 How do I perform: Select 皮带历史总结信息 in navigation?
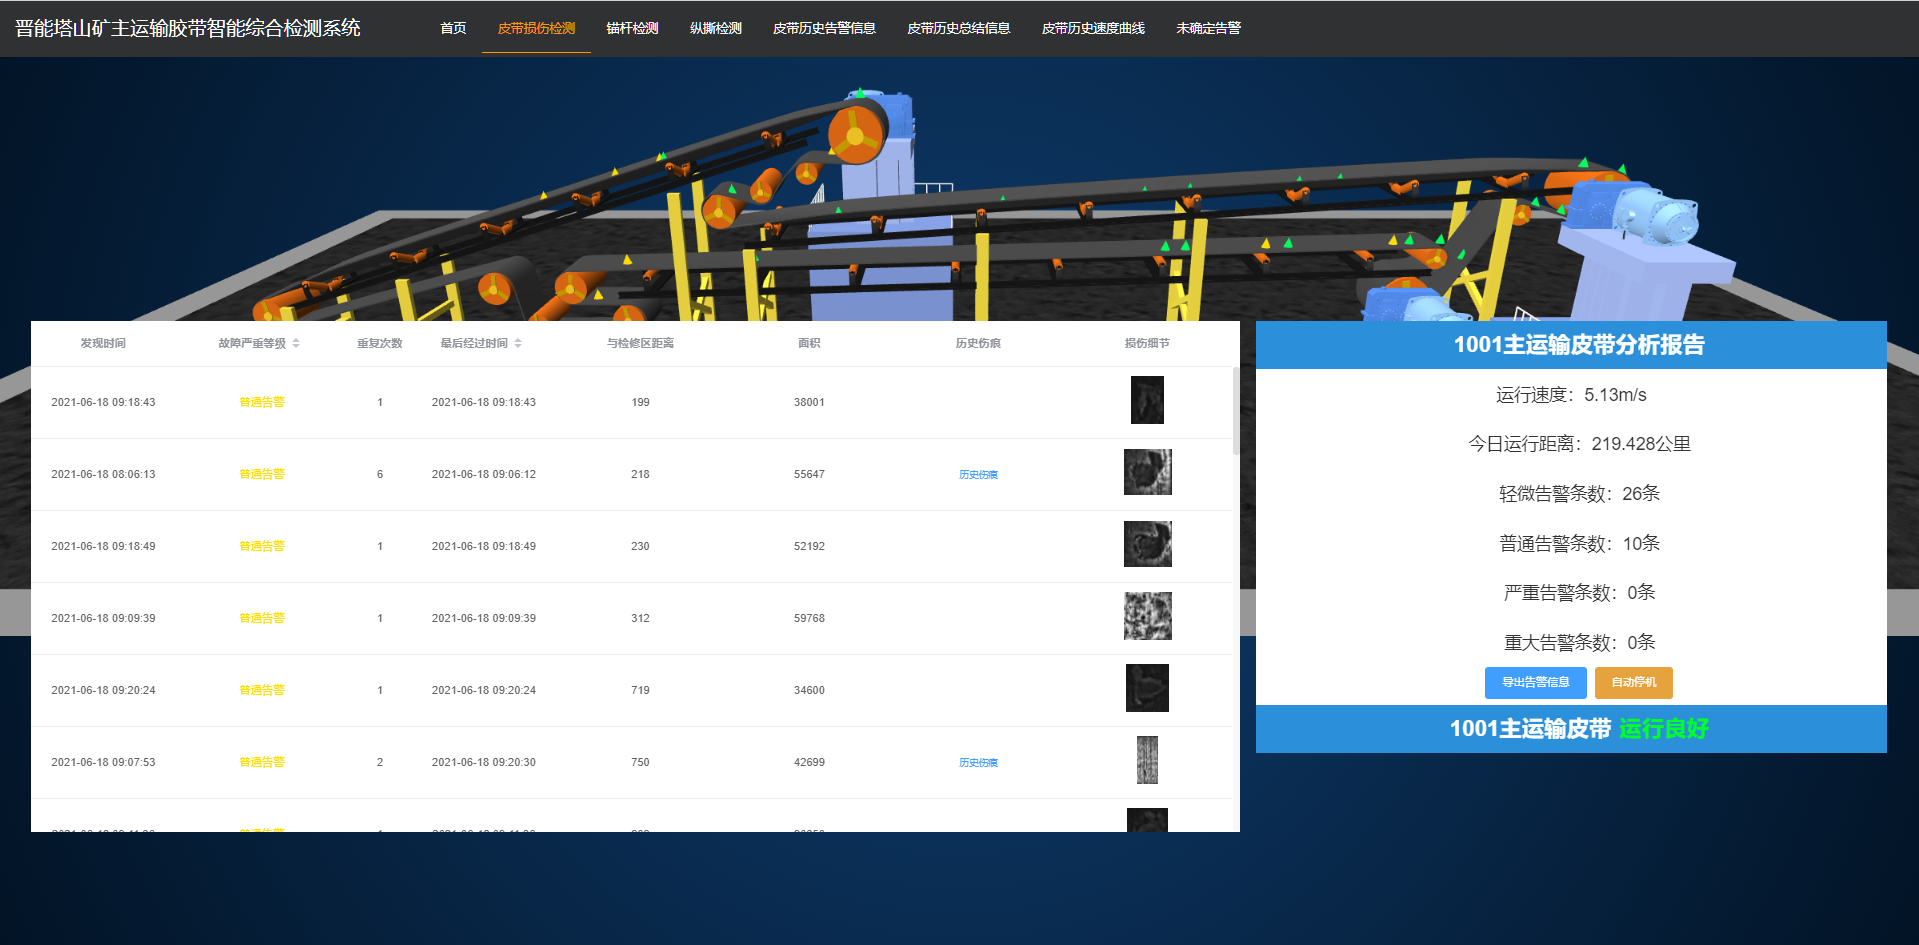coord(958,28)
